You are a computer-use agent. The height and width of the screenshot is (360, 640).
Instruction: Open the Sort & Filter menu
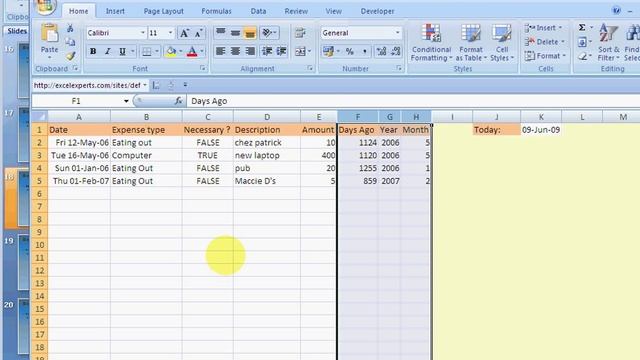[x=608, y=42]
